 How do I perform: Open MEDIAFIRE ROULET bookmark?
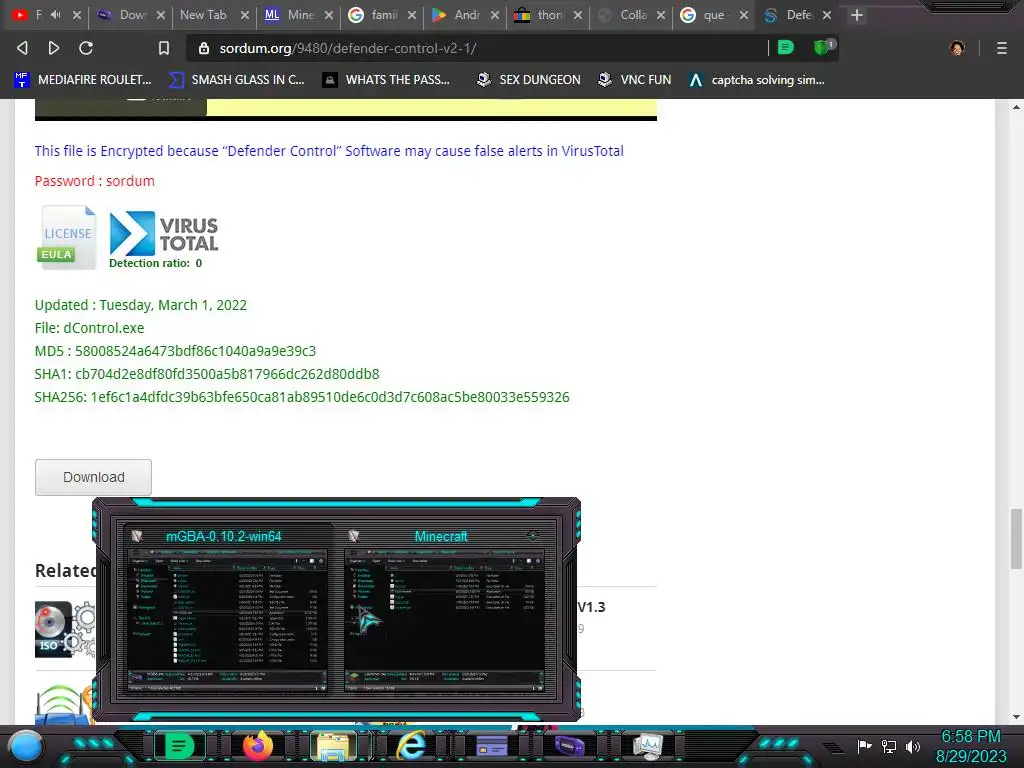[x=82, y=80]
